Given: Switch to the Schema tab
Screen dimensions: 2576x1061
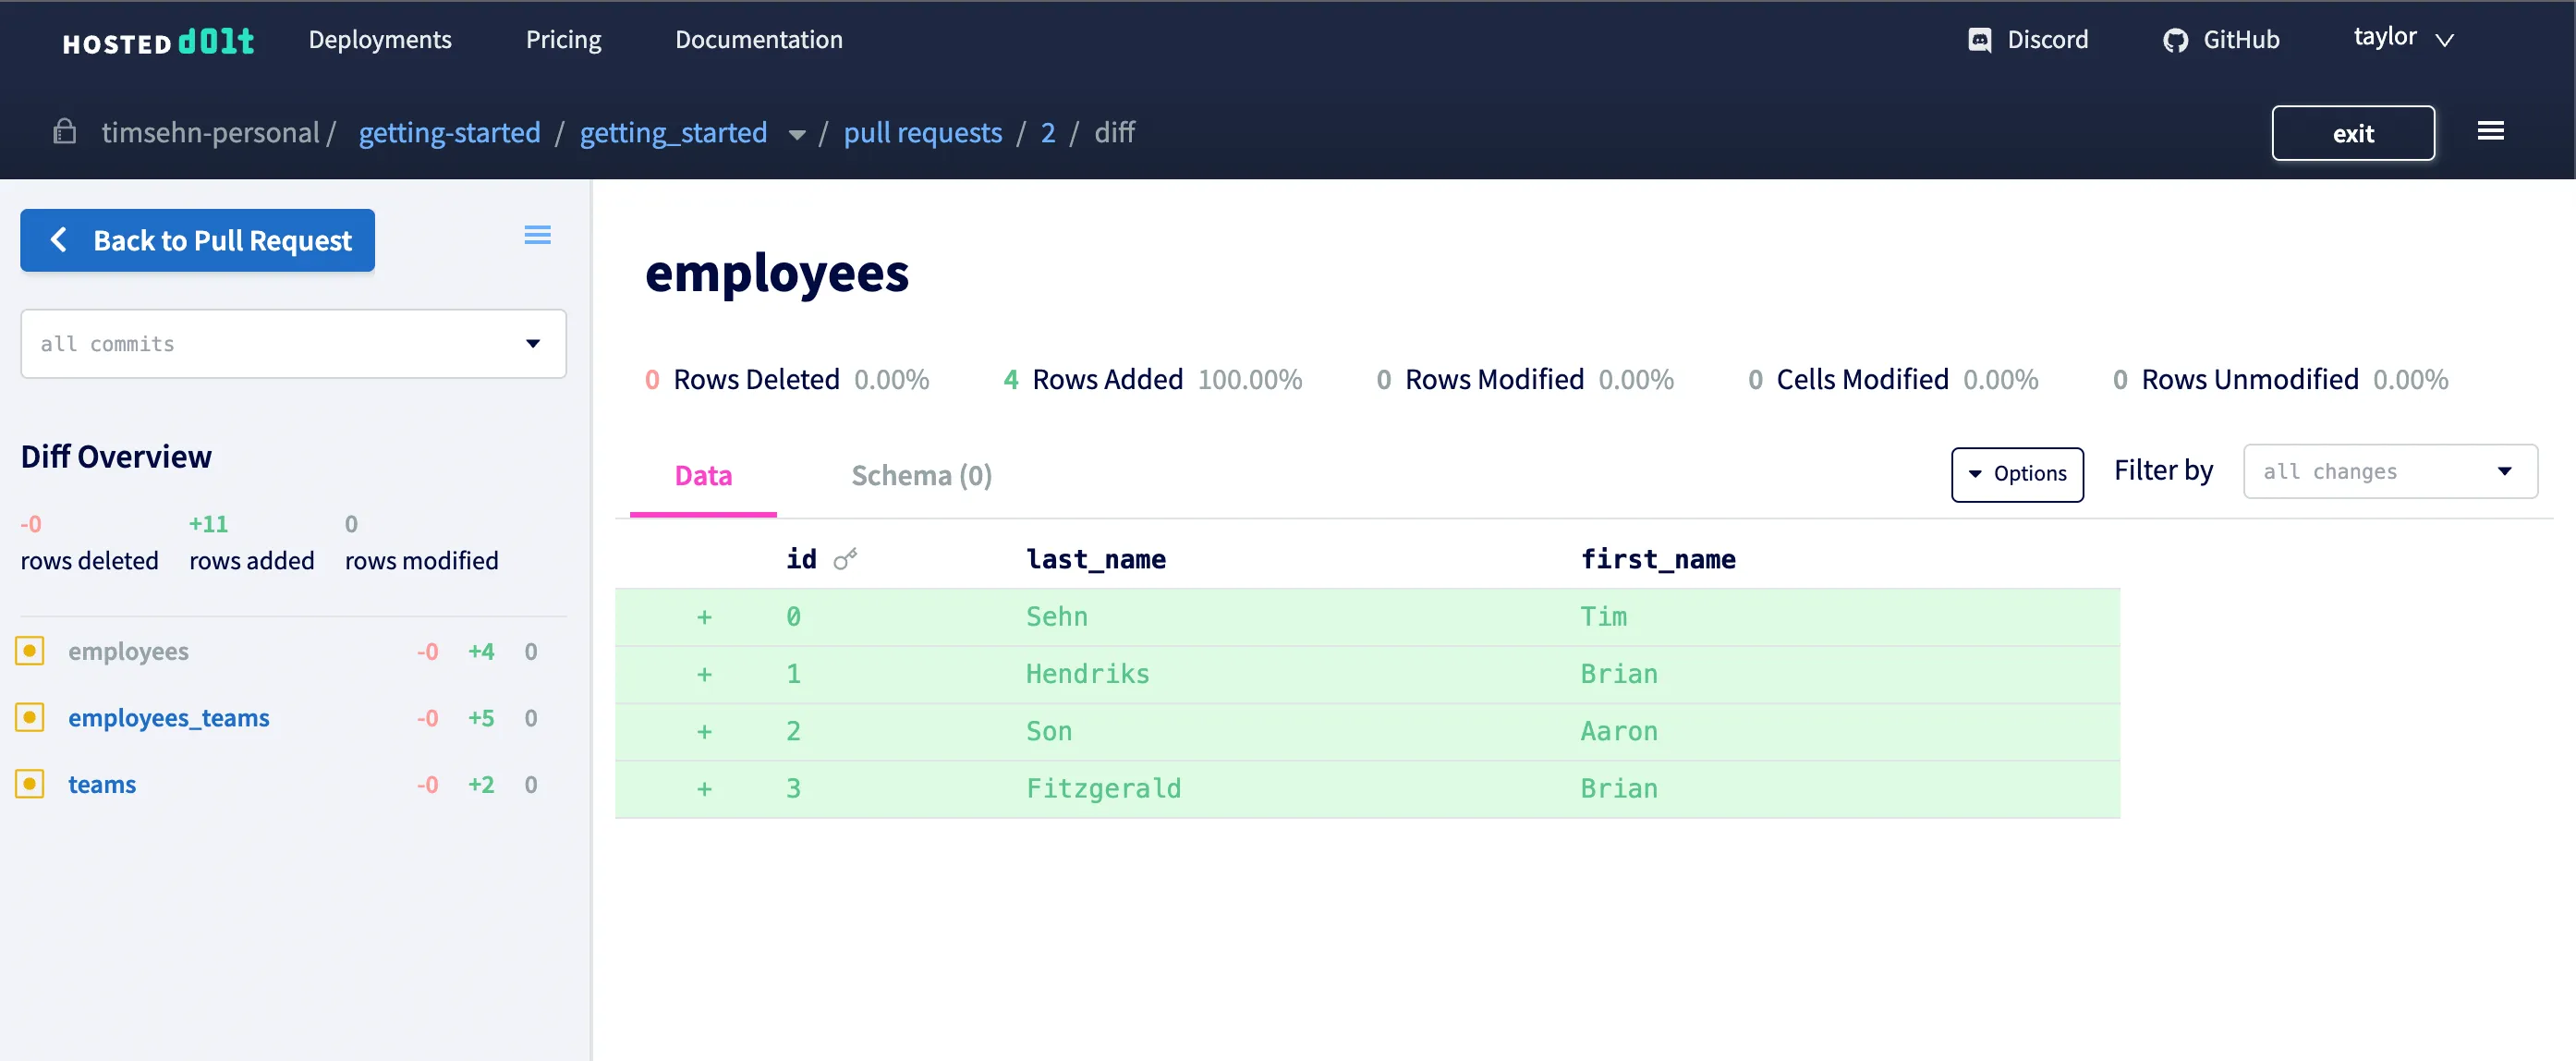Looking at the screenshot, I should (920, 475).
